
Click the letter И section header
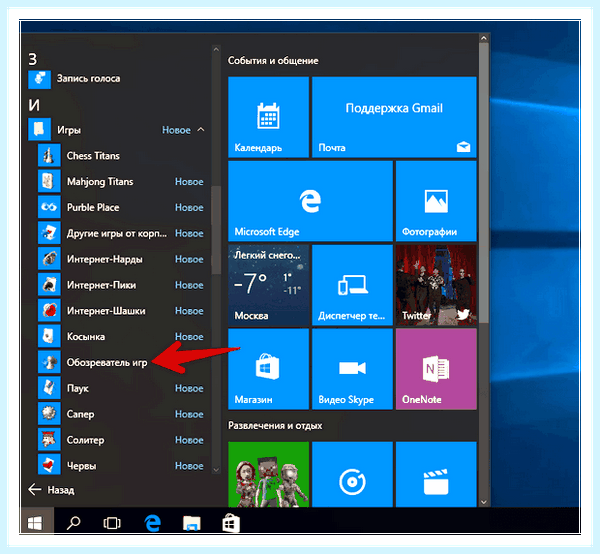pyautogui.click(x=34, y=105)
